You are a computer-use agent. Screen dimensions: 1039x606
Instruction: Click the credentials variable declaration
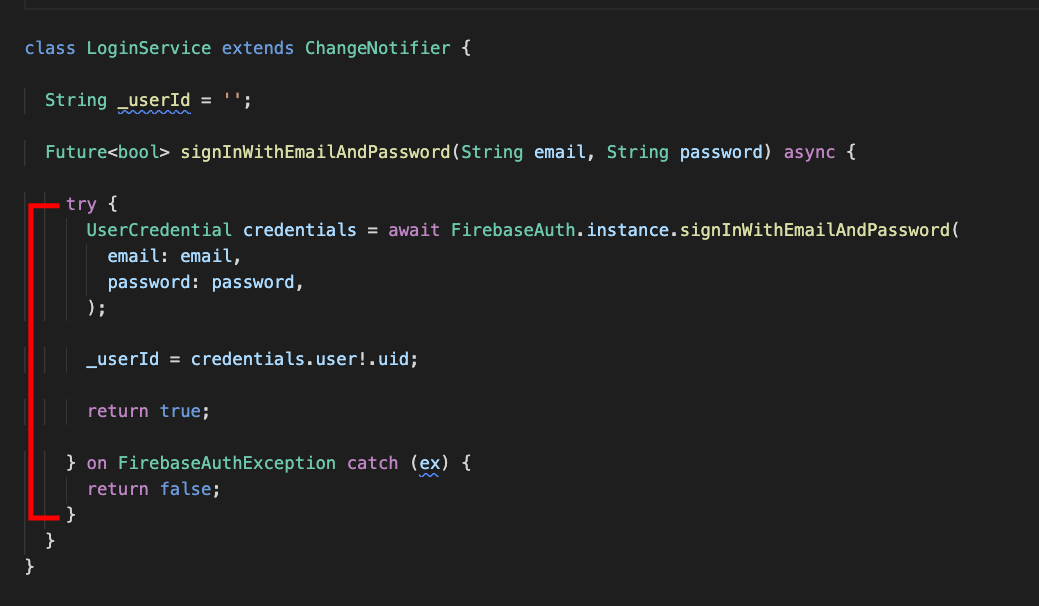[300, 230]
